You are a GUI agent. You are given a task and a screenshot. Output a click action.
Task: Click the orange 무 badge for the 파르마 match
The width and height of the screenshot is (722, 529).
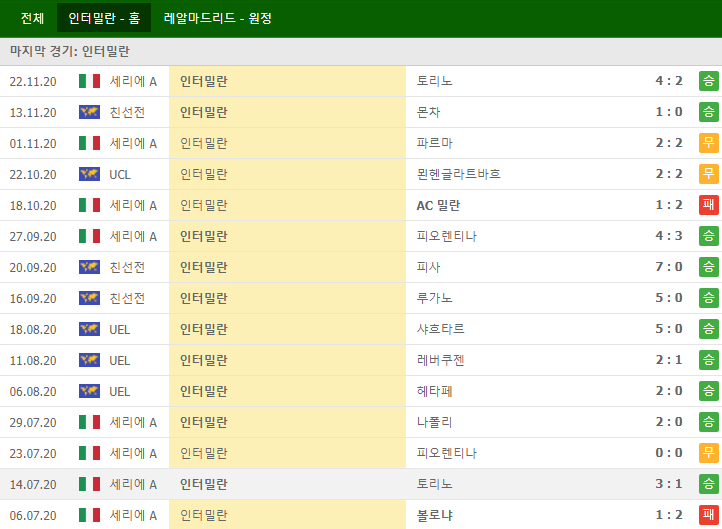(x=709, y=143)
